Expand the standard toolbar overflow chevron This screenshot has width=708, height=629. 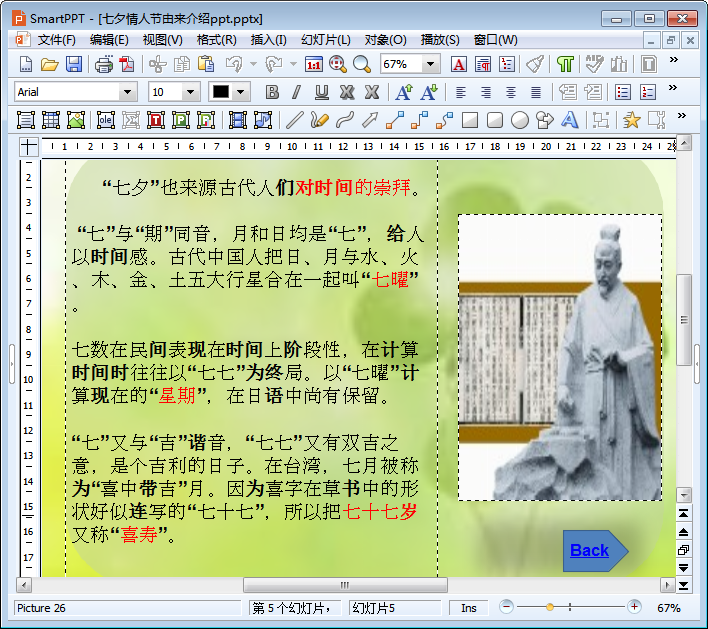(x=674, y=60)
